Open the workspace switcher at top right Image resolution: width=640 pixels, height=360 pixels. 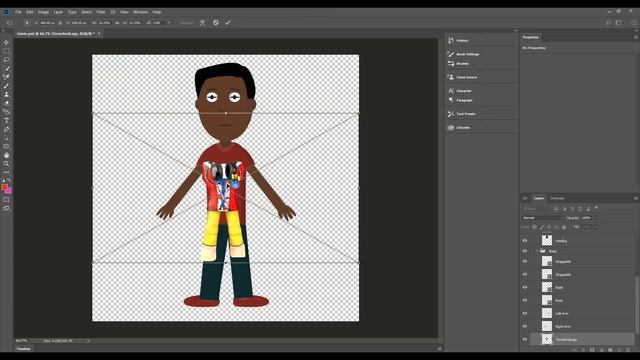tap(619, 23)
